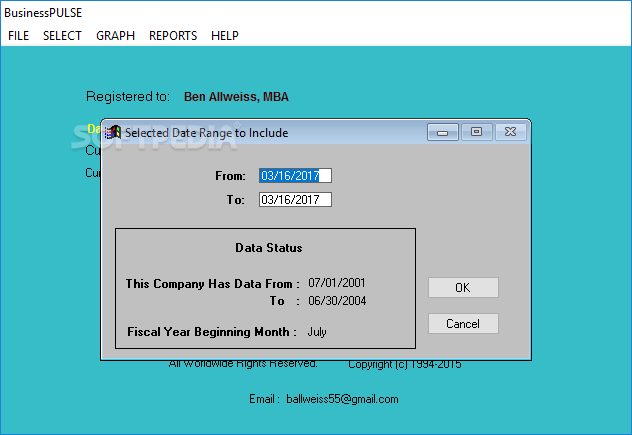Click the Selected Date Range to Include title
The image size is (632, 435).
[206, 133]
